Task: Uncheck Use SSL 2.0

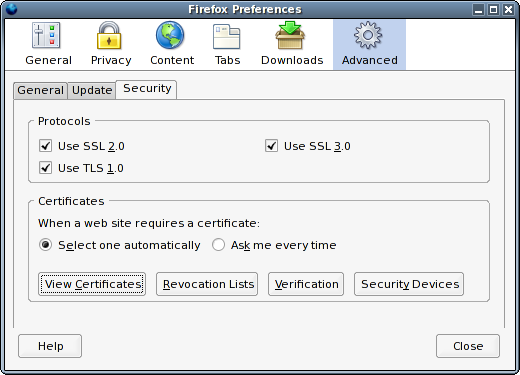Action: (45, 146)
